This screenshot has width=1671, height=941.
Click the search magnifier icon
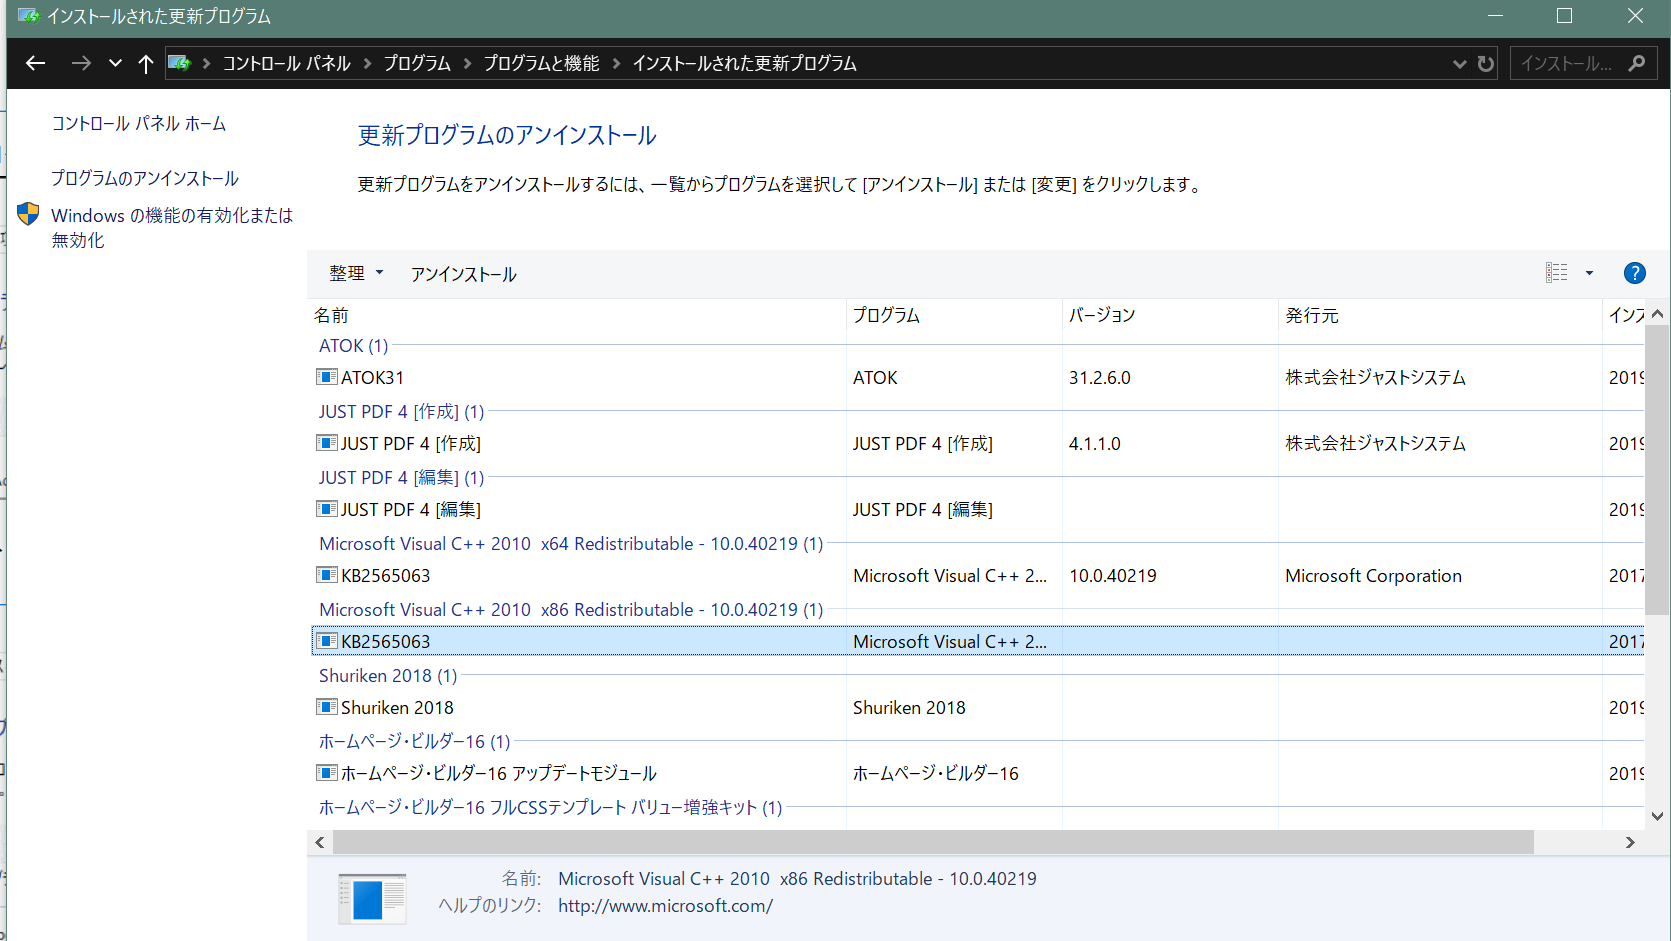(x=1637, y=63)
